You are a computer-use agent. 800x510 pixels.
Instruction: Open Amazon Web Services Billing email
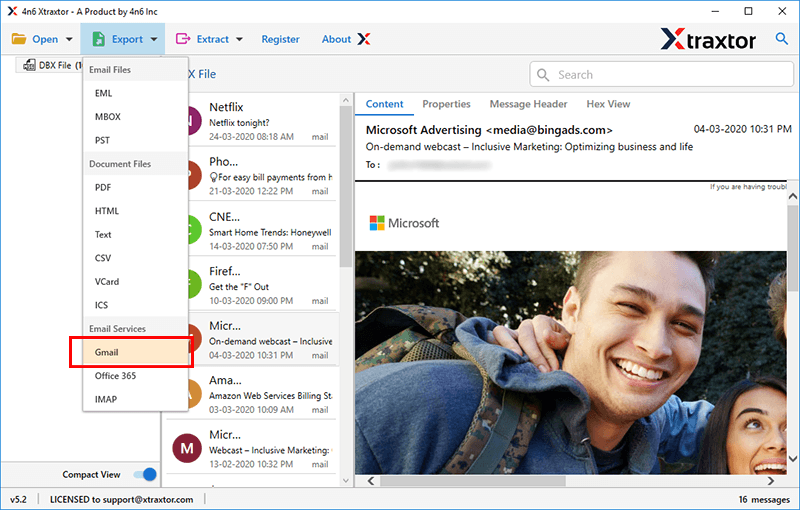point(263,394)
